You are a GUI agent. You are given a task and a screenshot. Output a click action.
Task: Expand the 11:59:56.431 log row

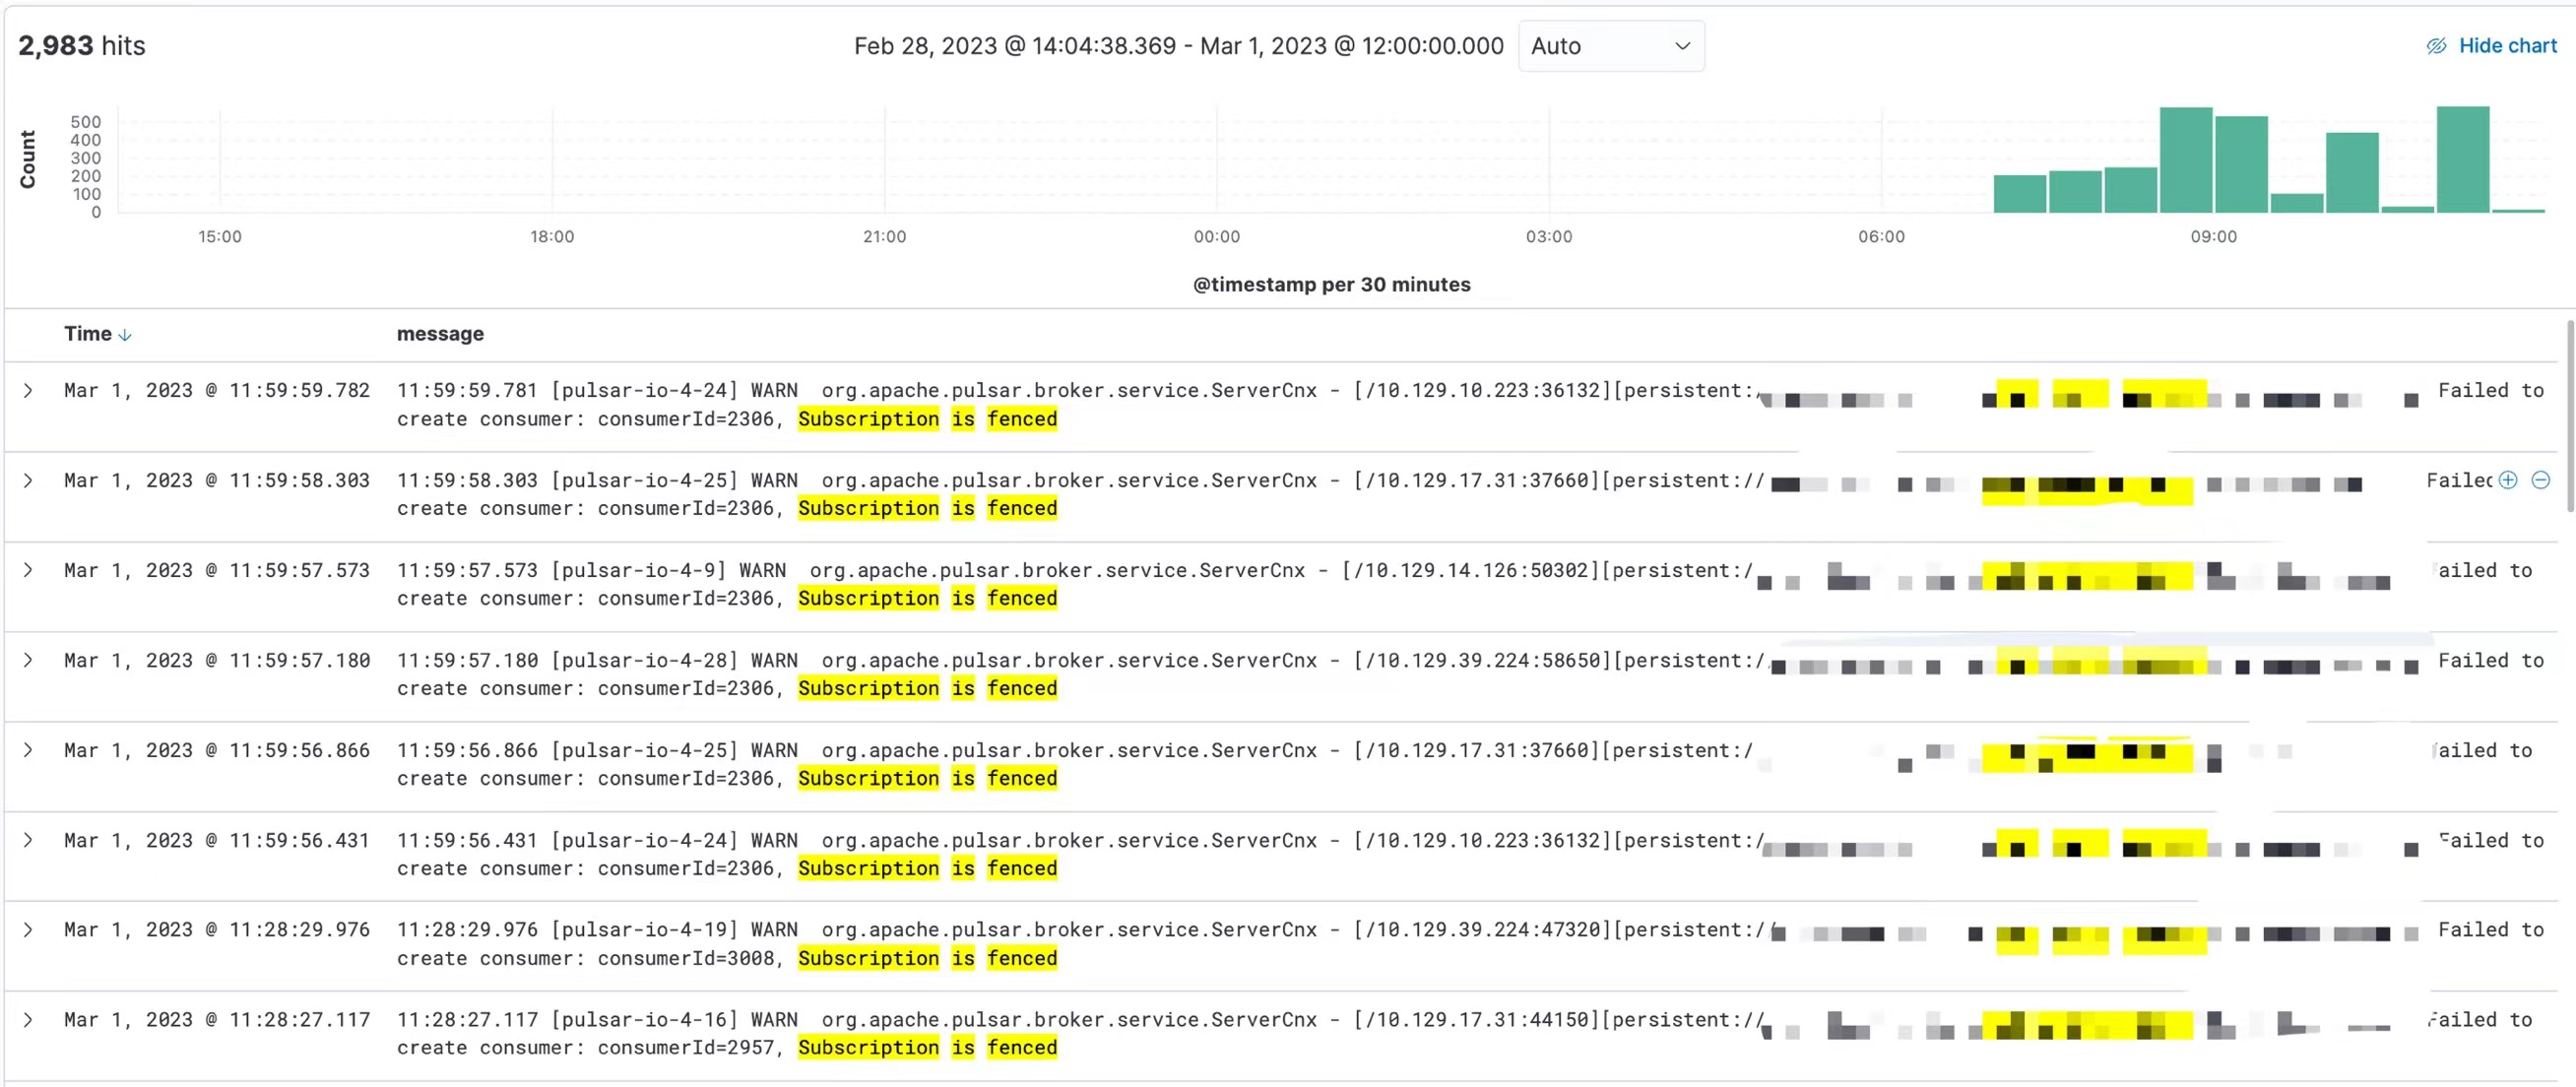(28, 841)
